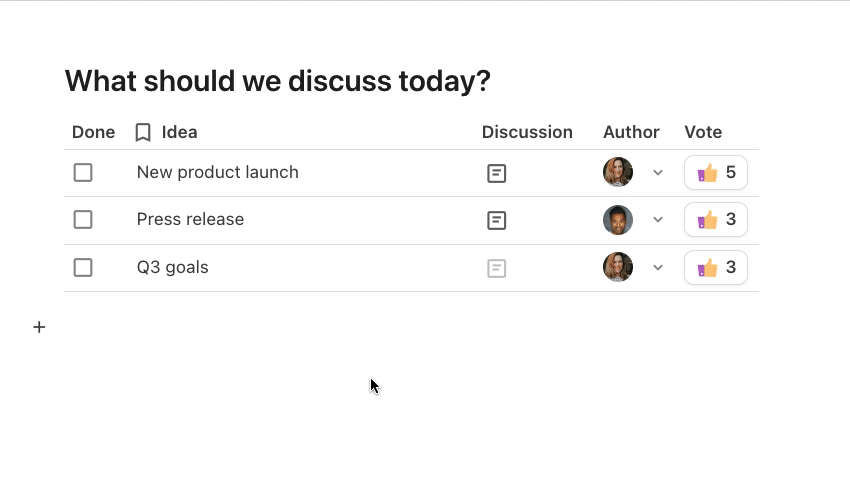Vote thumbs up on Press release
850x492 pixels.
pos(716,220)
